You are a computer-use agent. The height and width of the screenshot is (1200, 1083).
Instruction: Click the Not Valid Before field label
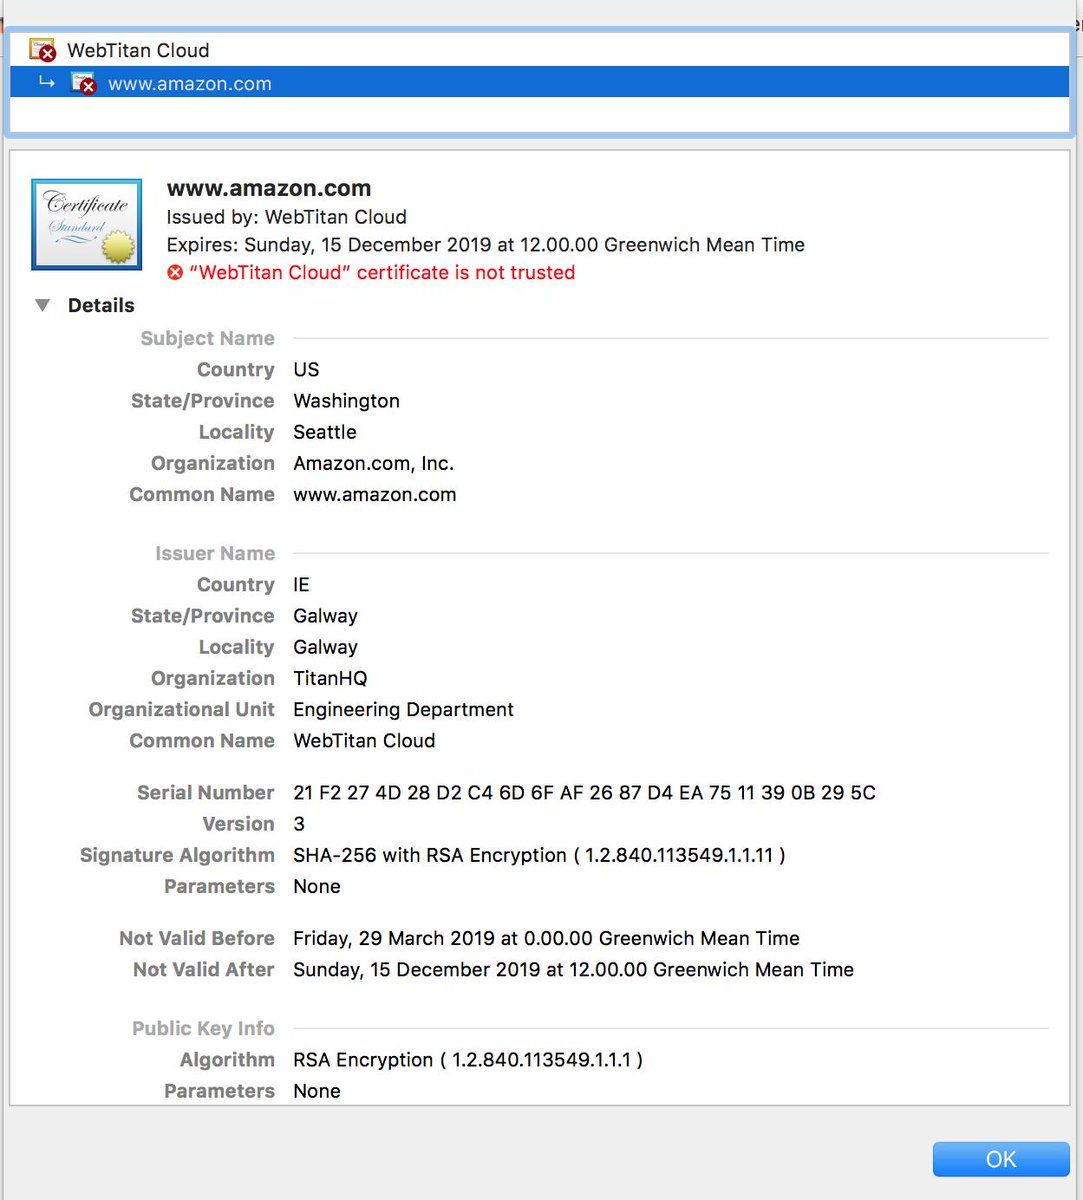click(196, 938)
